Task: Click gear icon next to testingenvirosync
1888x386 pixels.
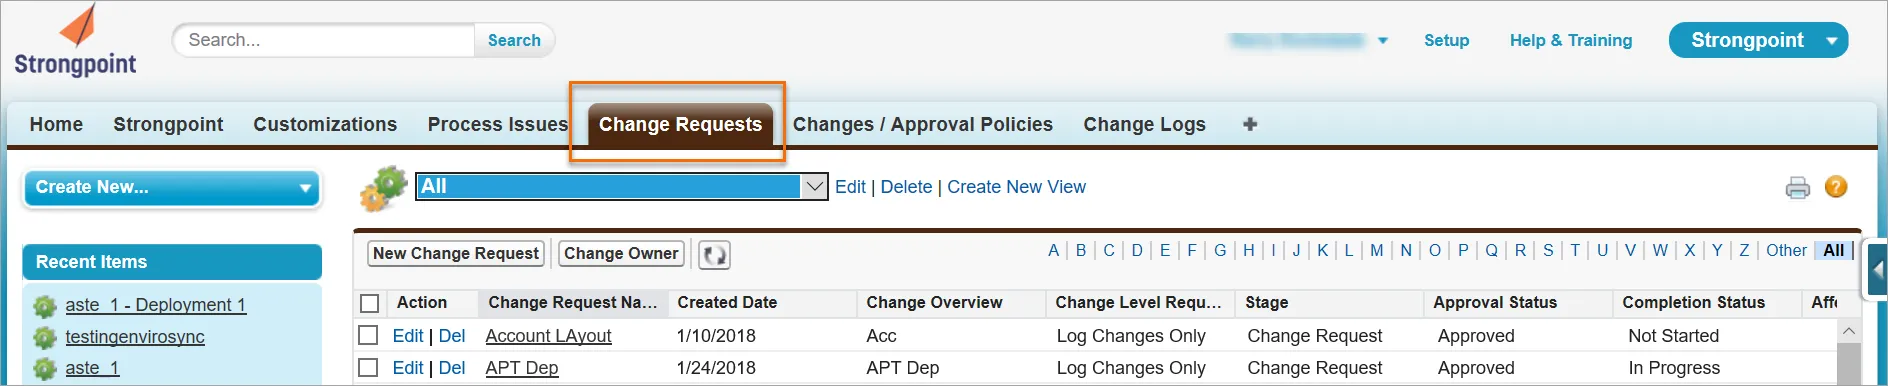Action: coord(45,338)
